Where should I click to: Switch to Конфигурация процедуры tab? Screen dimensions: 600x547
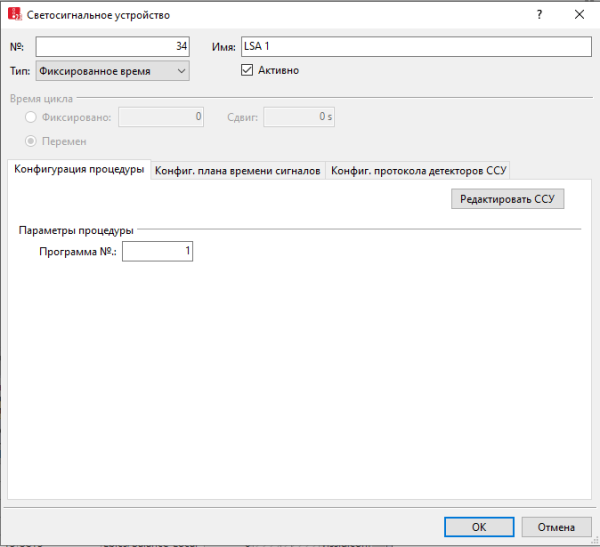79,170
